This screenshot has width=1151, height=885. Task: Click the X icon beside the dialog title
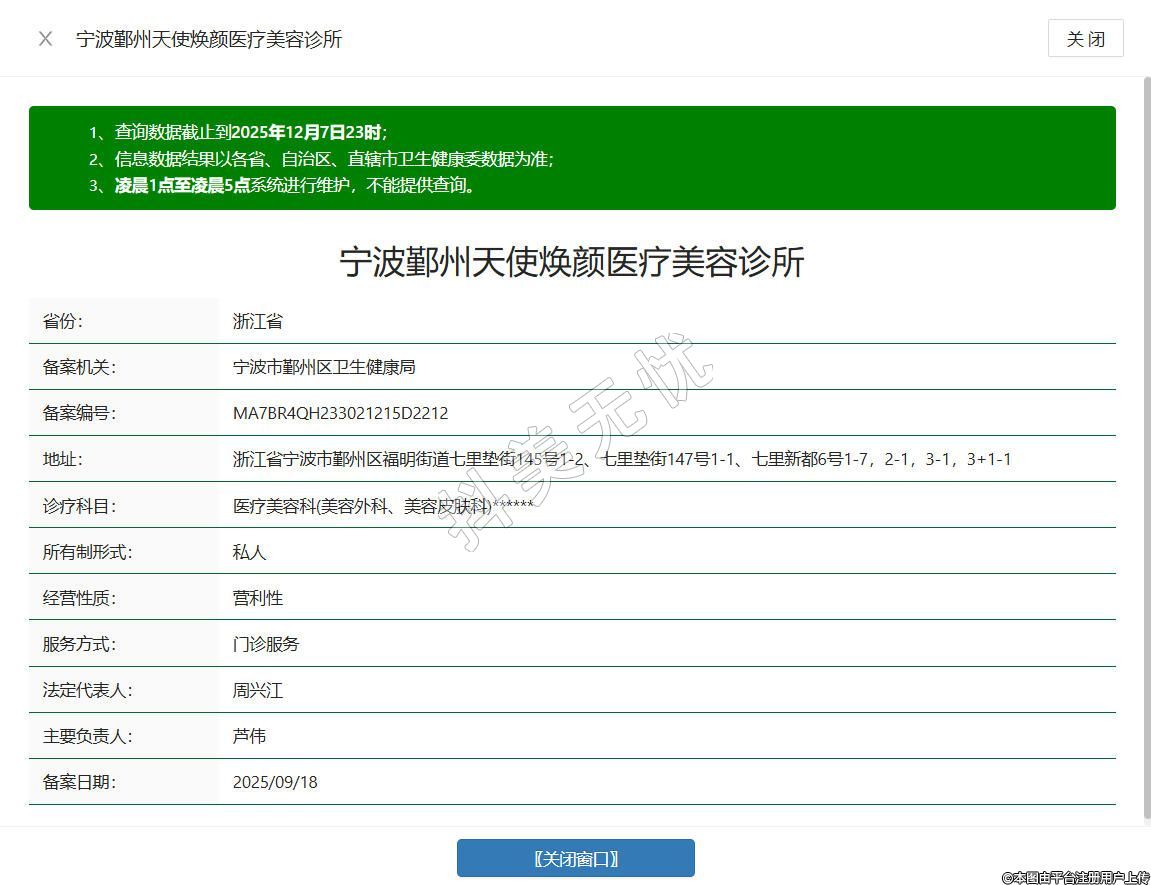coord(45,39)
